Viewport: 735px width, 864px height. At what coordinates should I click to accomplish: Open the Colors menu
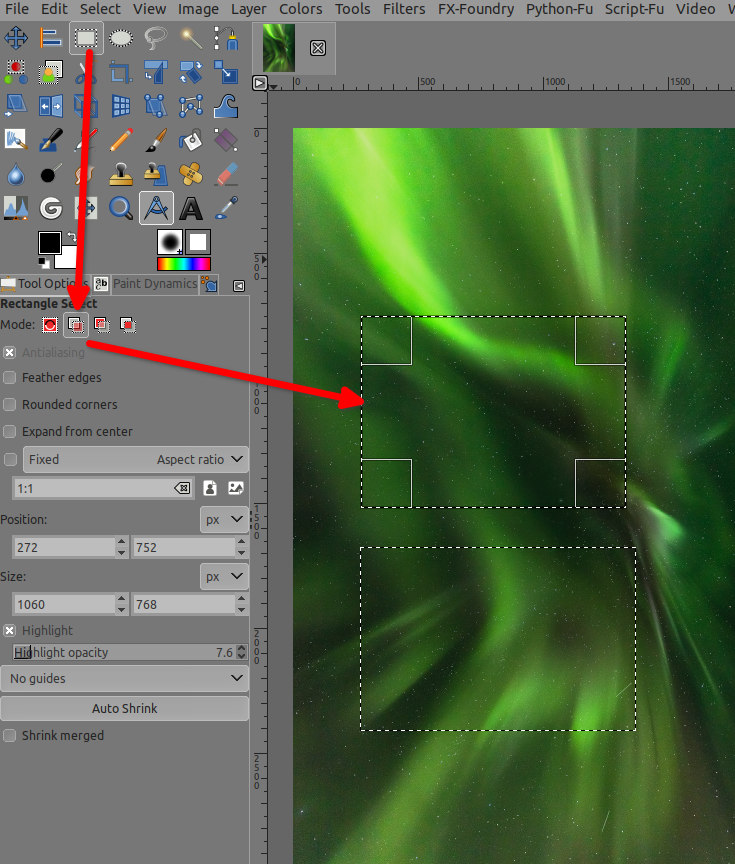[x=300, y=9]
